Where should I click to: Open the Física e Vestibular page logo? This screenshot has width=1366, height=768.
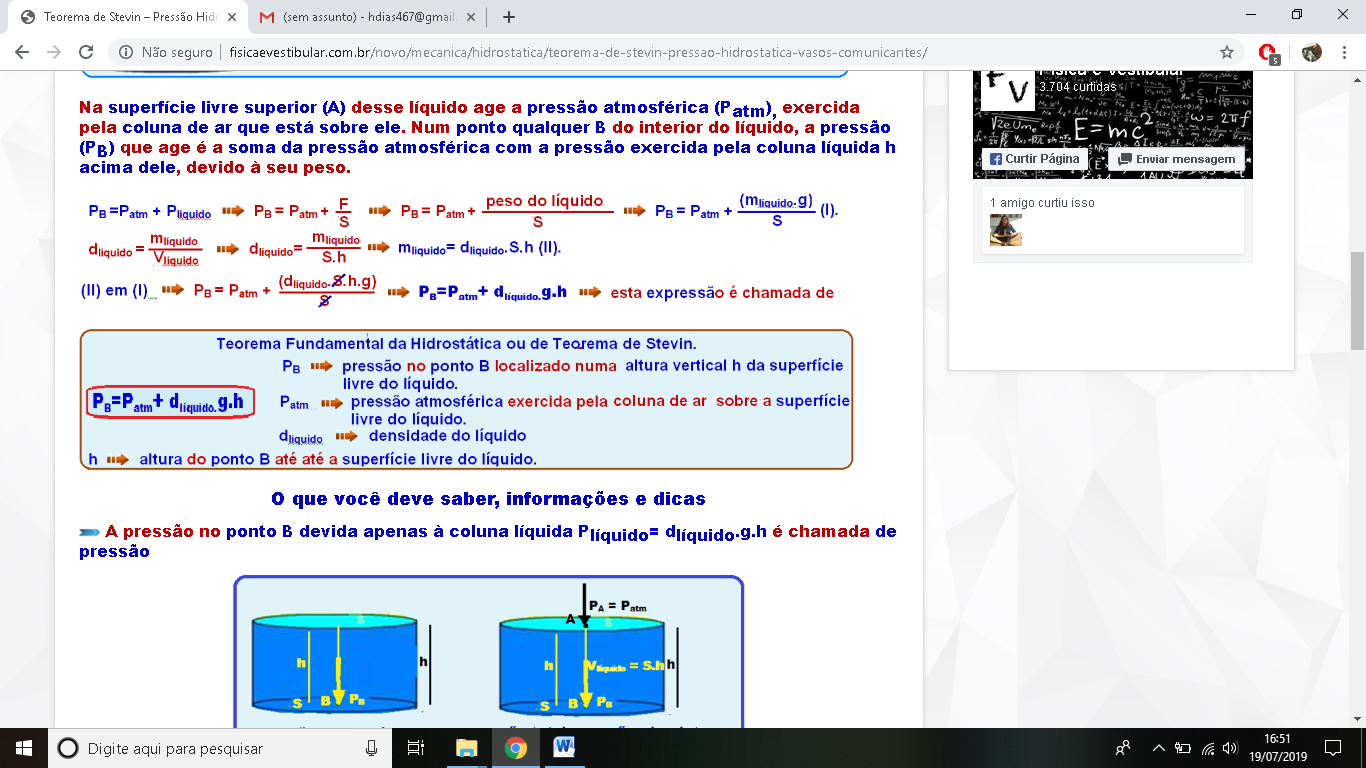click(x=1008, y=89)
